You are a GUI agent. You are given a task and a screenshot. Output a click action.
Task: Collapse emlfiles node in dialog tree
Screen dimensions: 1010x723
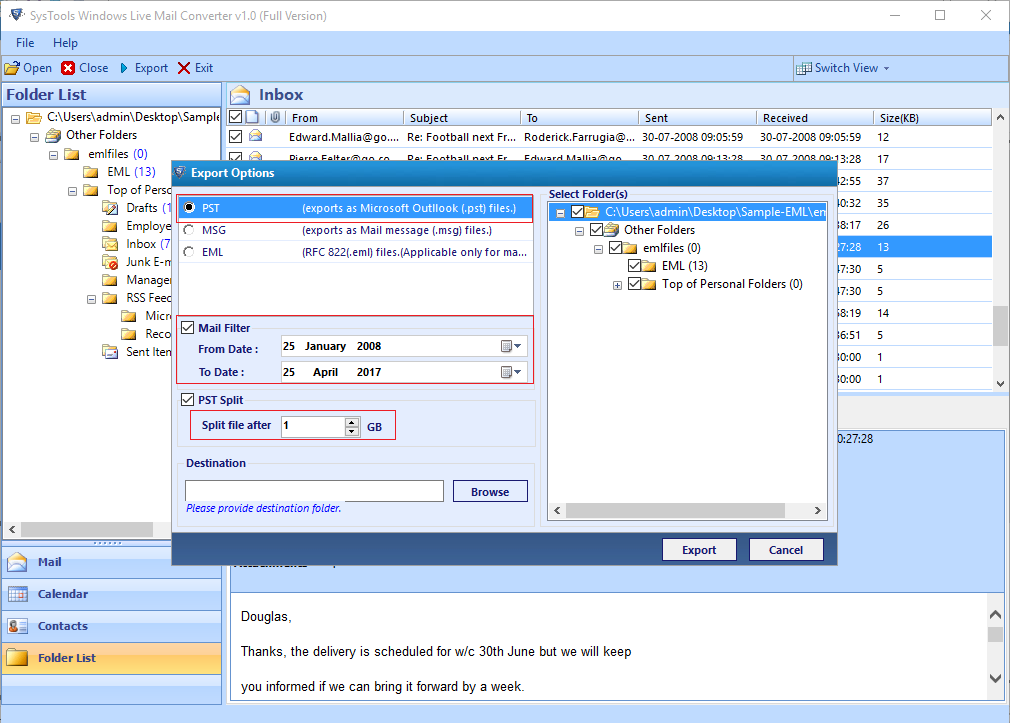pyautogui.click(x=598, y=249)
